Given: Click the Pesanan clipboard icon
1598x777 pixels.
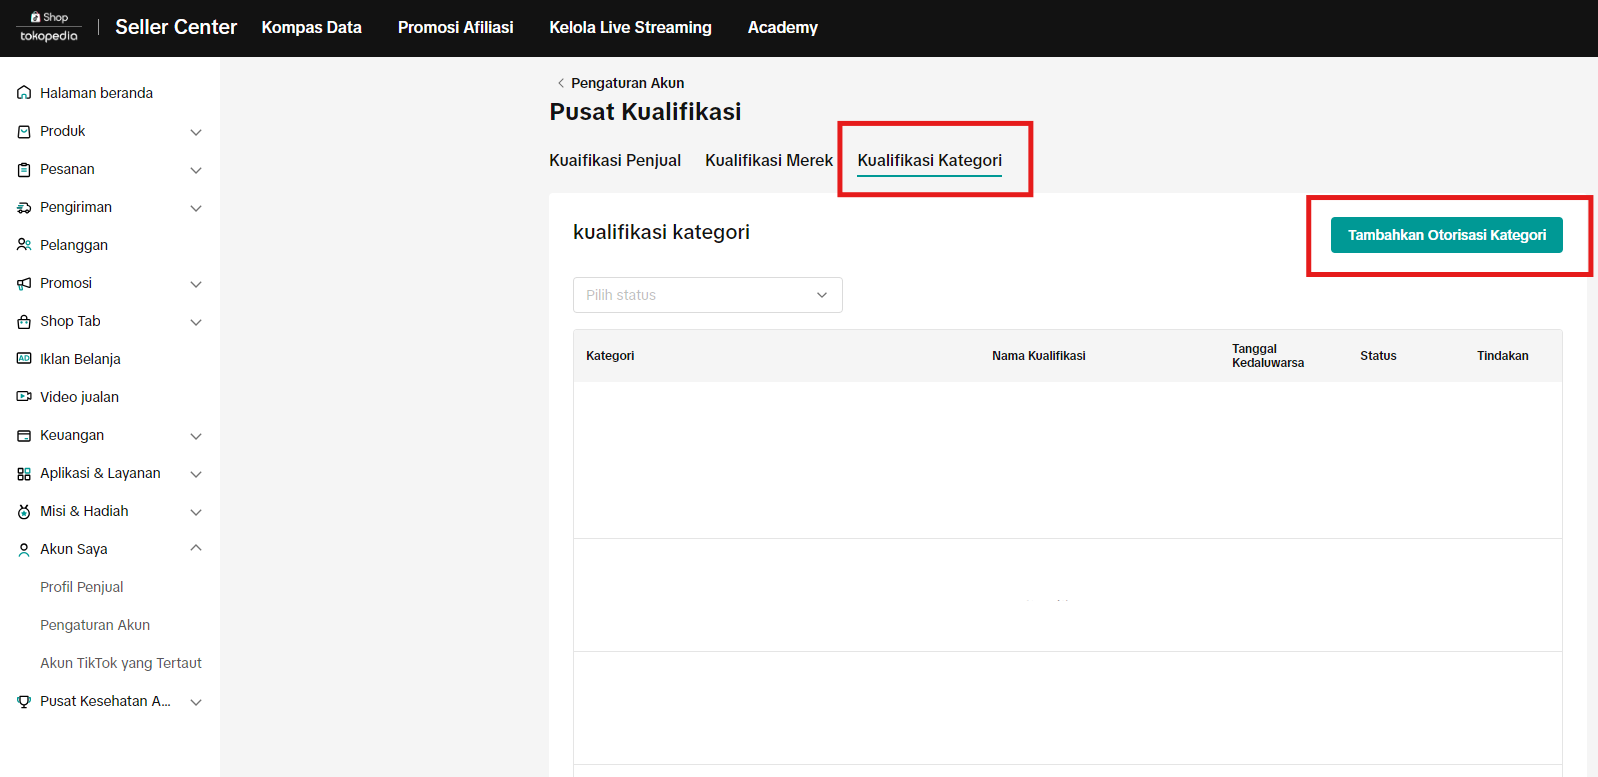Looking at the screenshot, I should click(24, 170).
